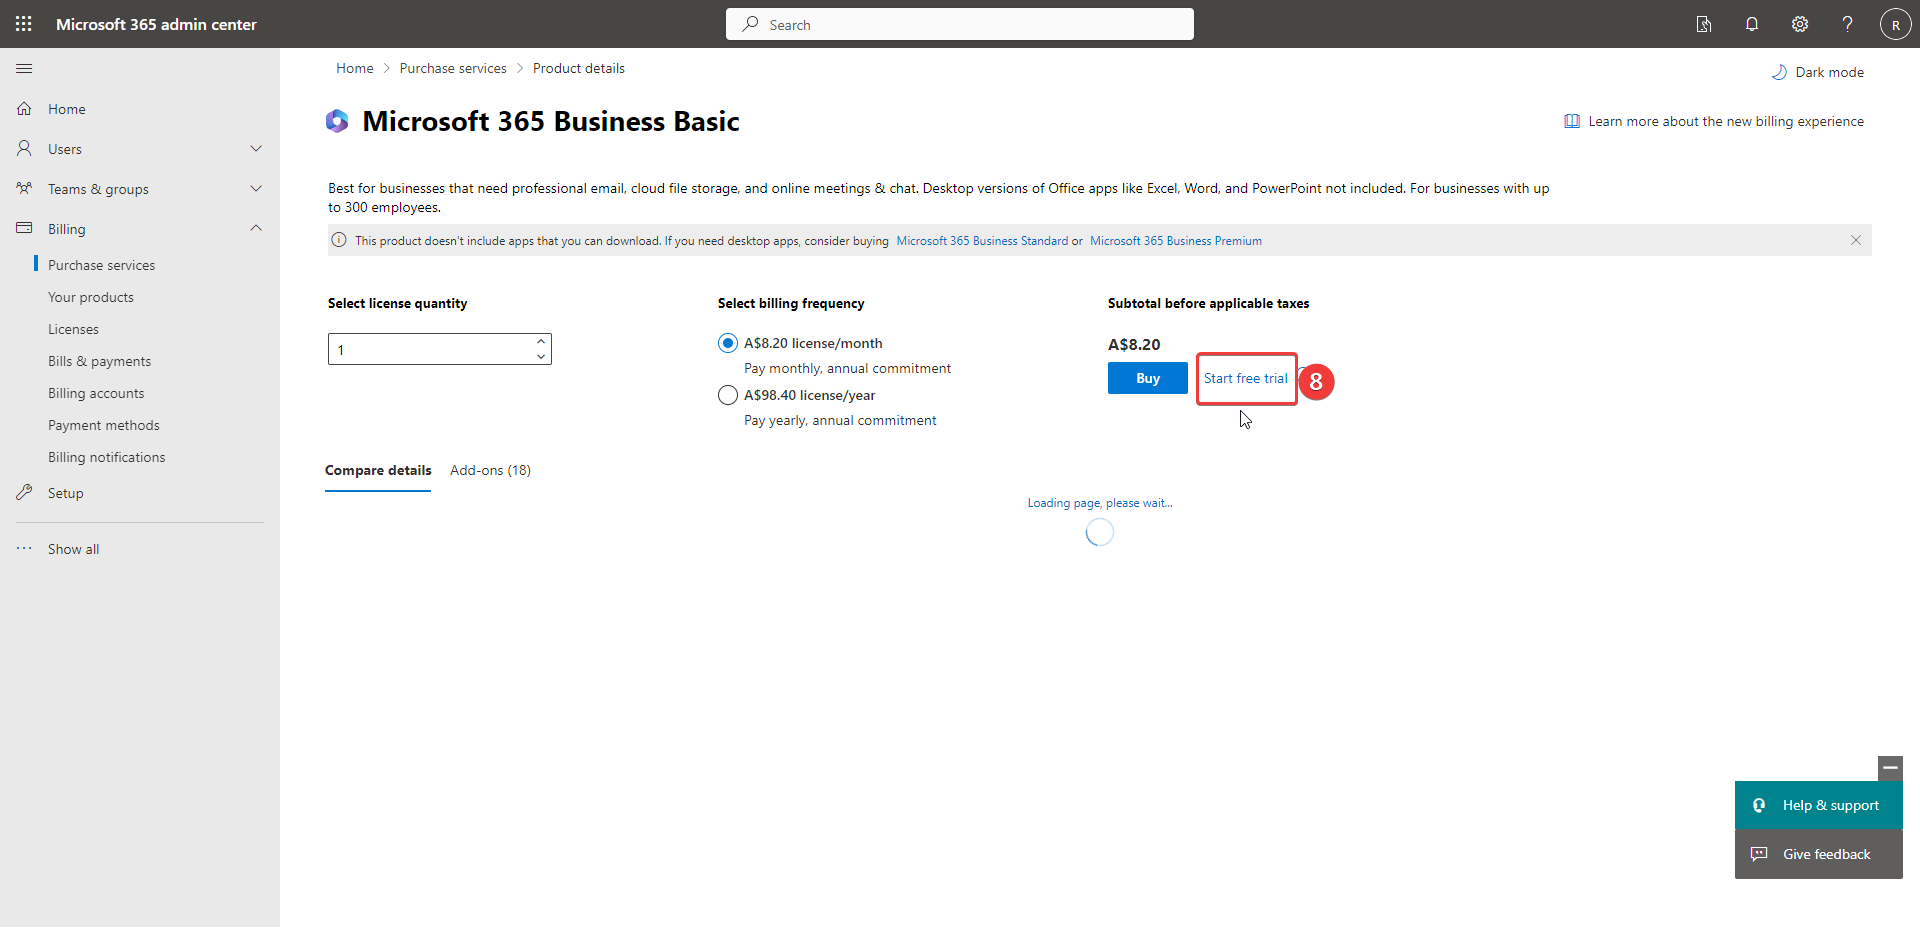Switch to Dark mode
Viewport: 1920px width, 929px height.
tap(1818, 71)
